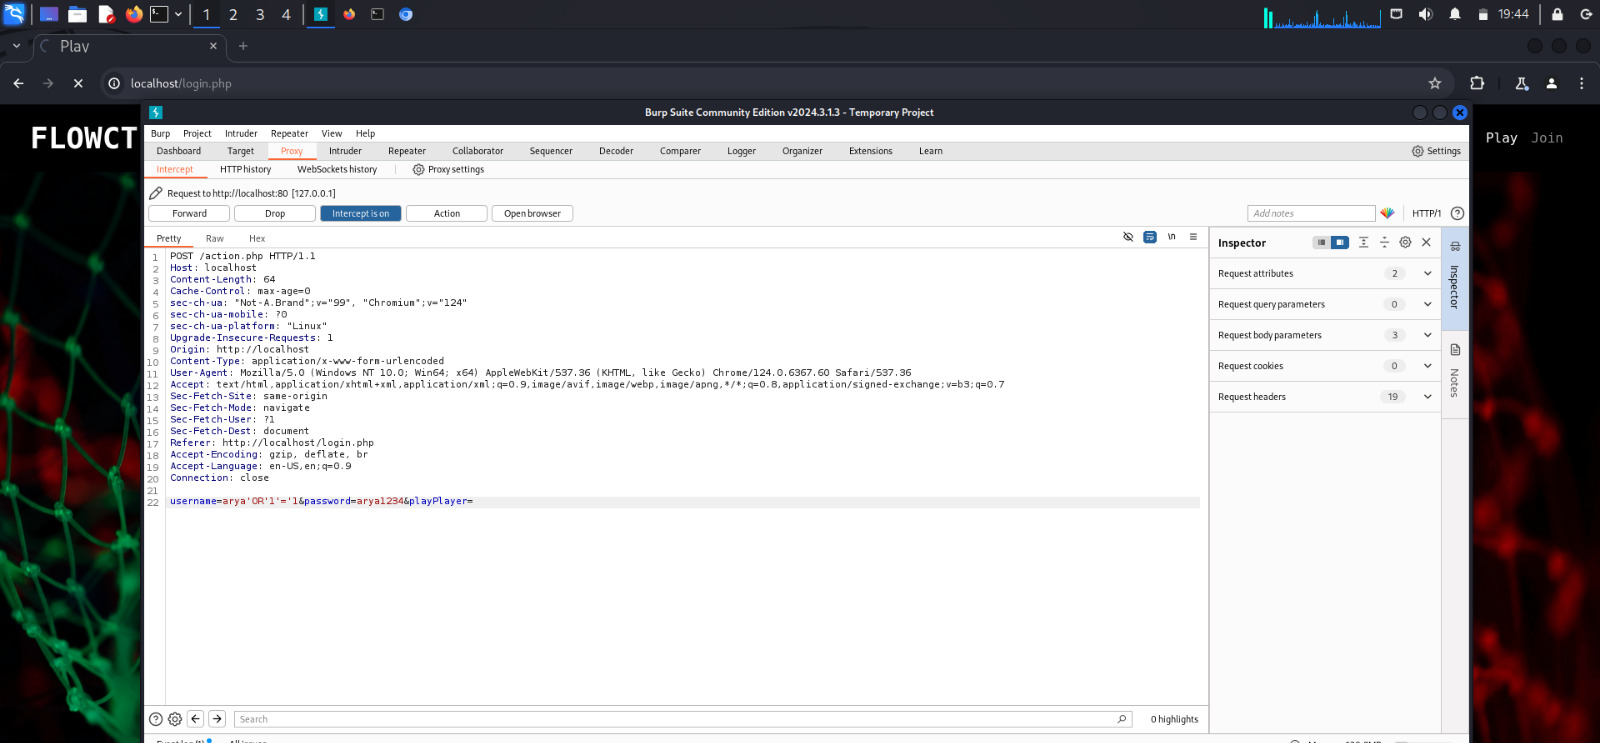Toggle the \n show-newlines button
This screenshot has width=1600, height=743.
(1171, 237)
